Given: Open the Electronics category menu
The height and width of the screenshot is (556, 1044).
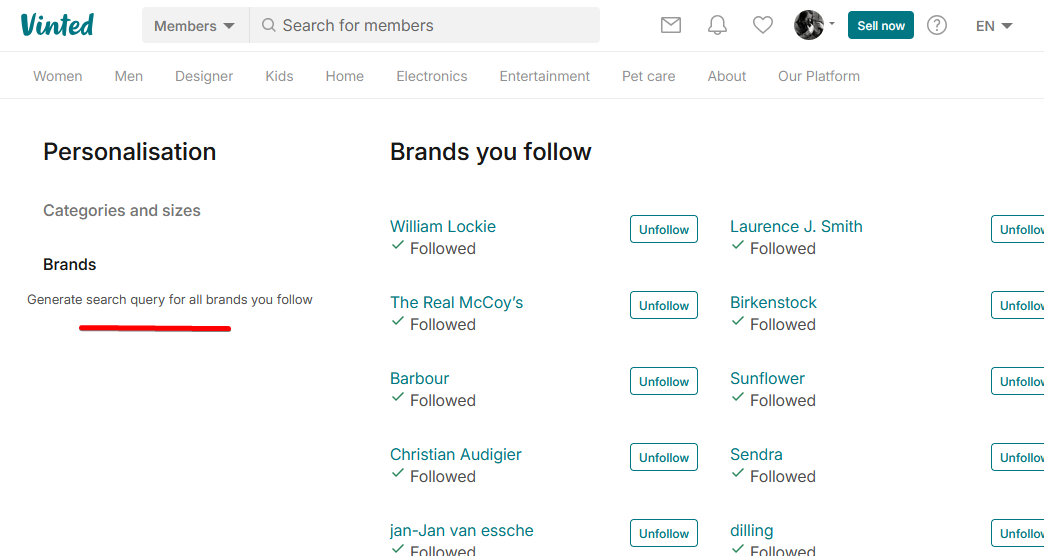Looking at the screenshot, I should coord(432,76).
